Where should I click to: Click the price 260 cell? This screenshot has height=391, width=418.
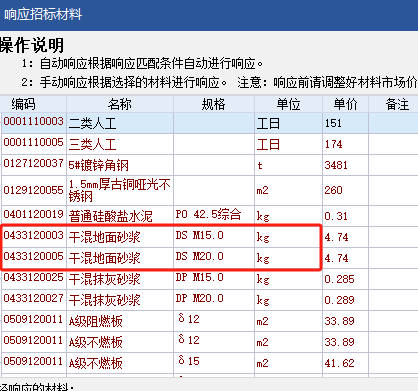(345, 190)
